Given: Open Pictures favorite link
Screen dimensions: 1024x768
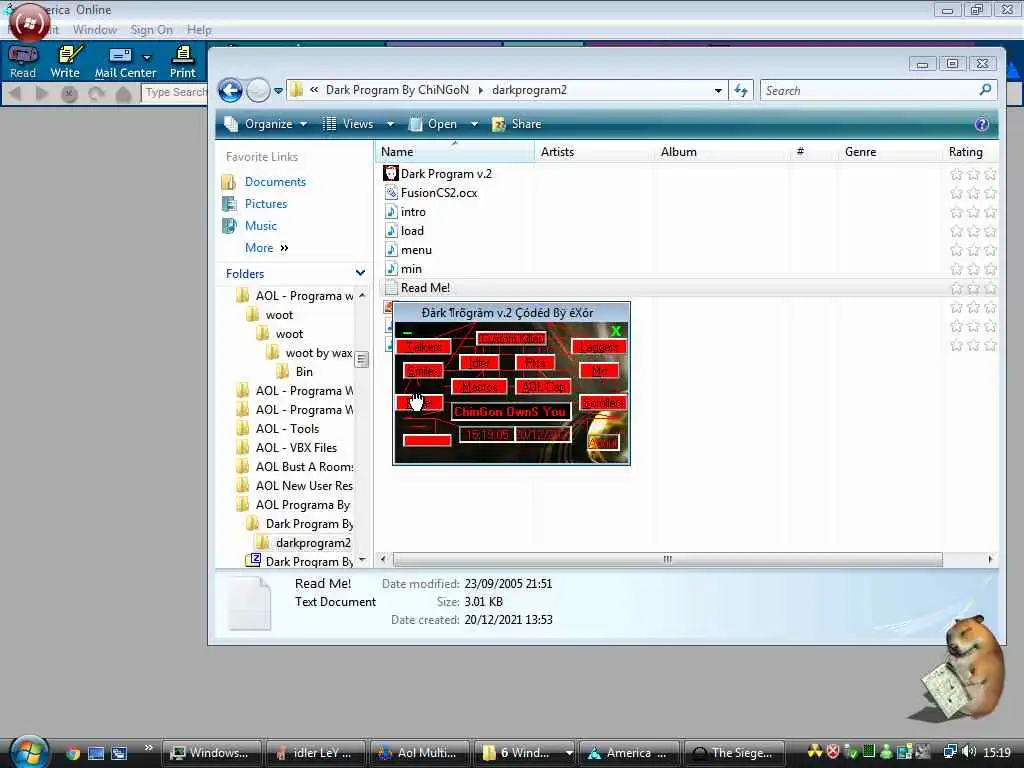Looking at the screenshot, I should [x=265, y=204].
